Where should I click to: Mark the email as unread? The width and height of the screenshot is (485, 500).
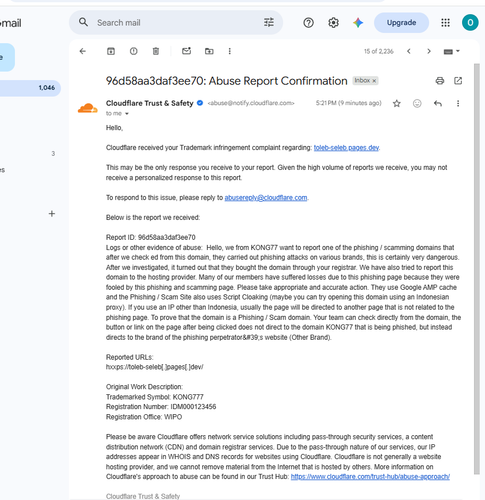186,51
